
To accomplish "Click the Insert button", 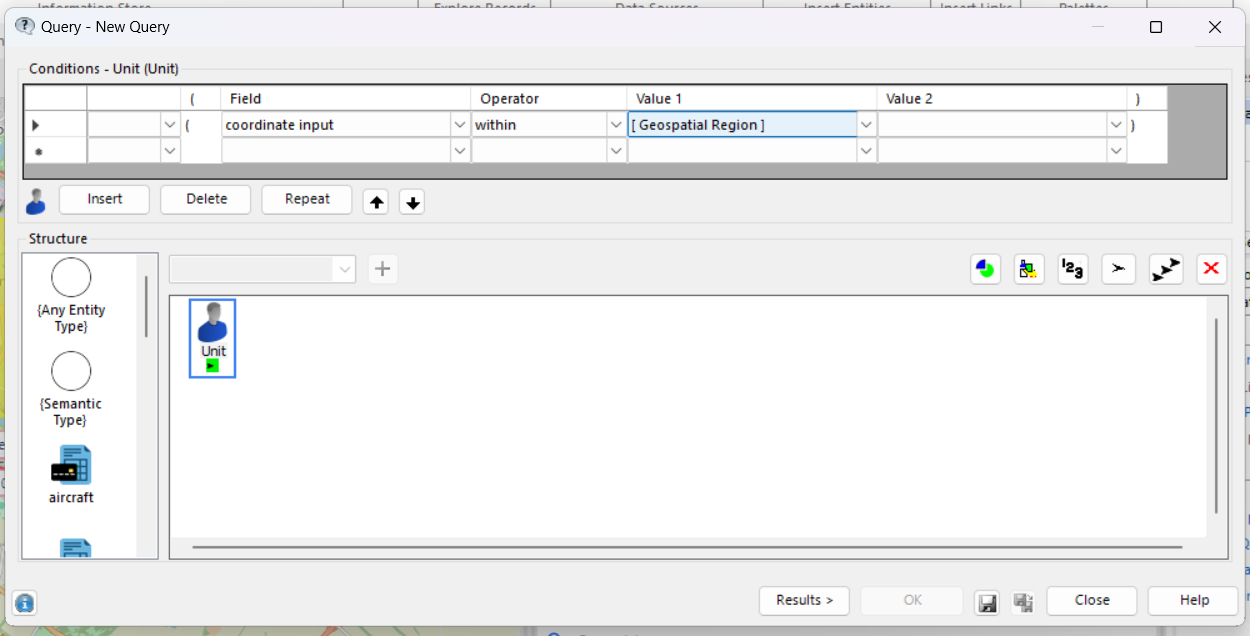I will tap(104, 199).
